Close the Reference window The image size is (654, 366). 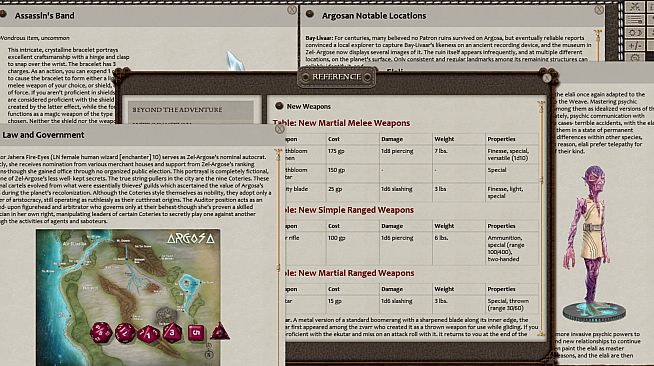(x=547, y=78)
